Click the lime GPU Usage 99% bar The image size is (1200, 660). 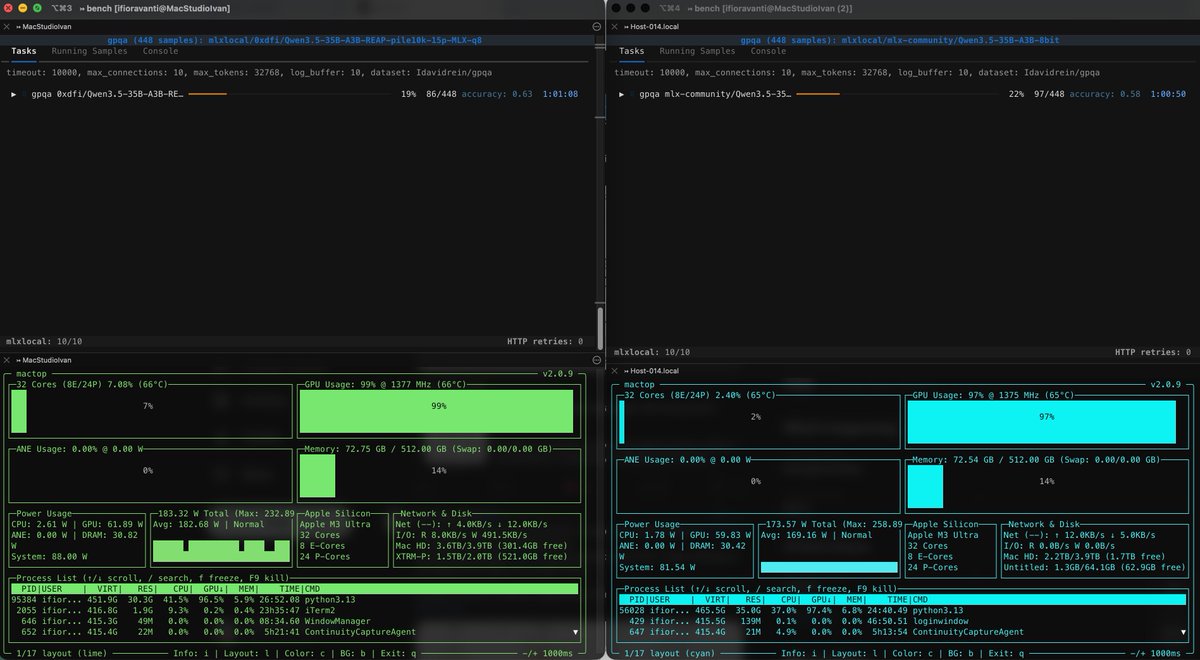pyautogui.click(x=436, y=411)
